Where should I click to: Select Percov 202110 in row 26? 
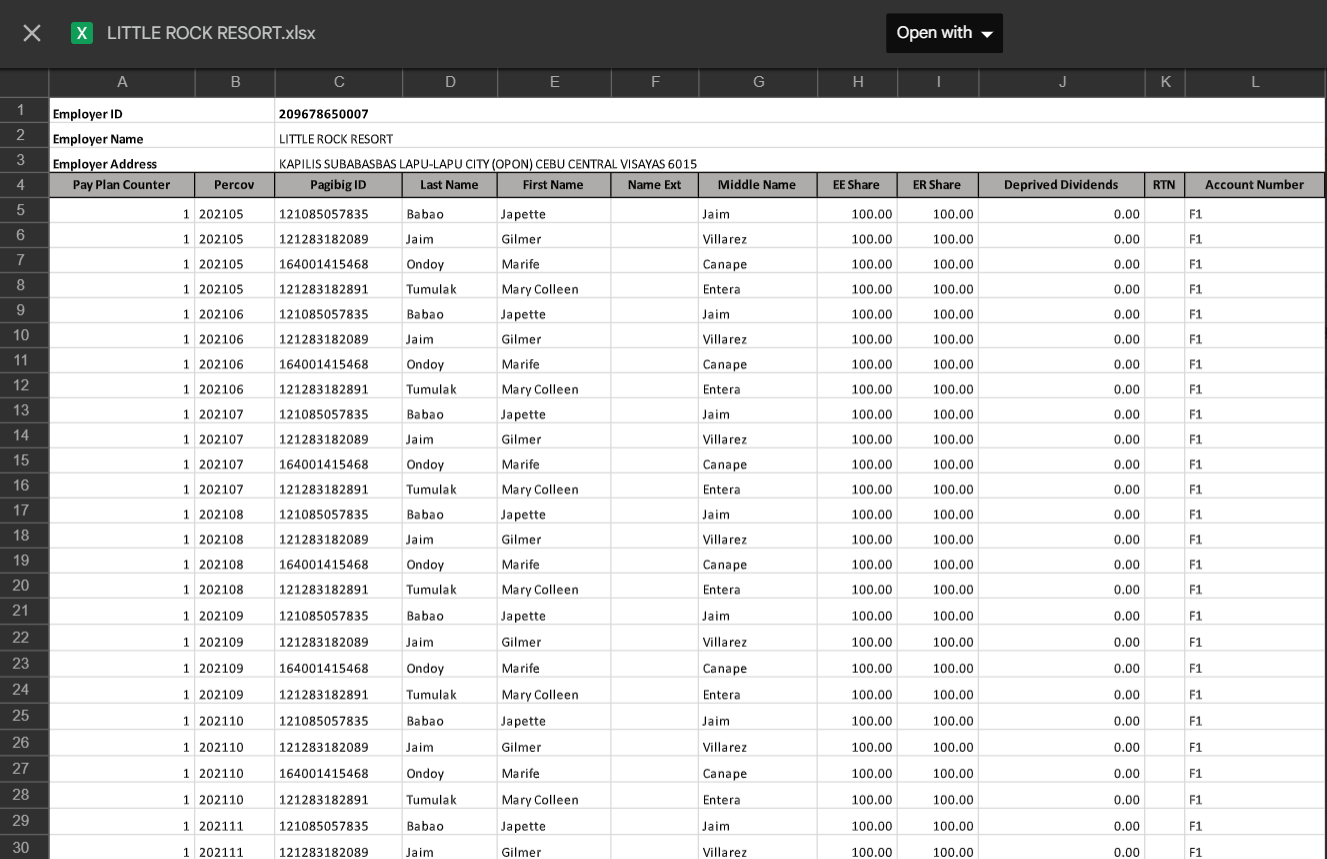pos(235,743)
